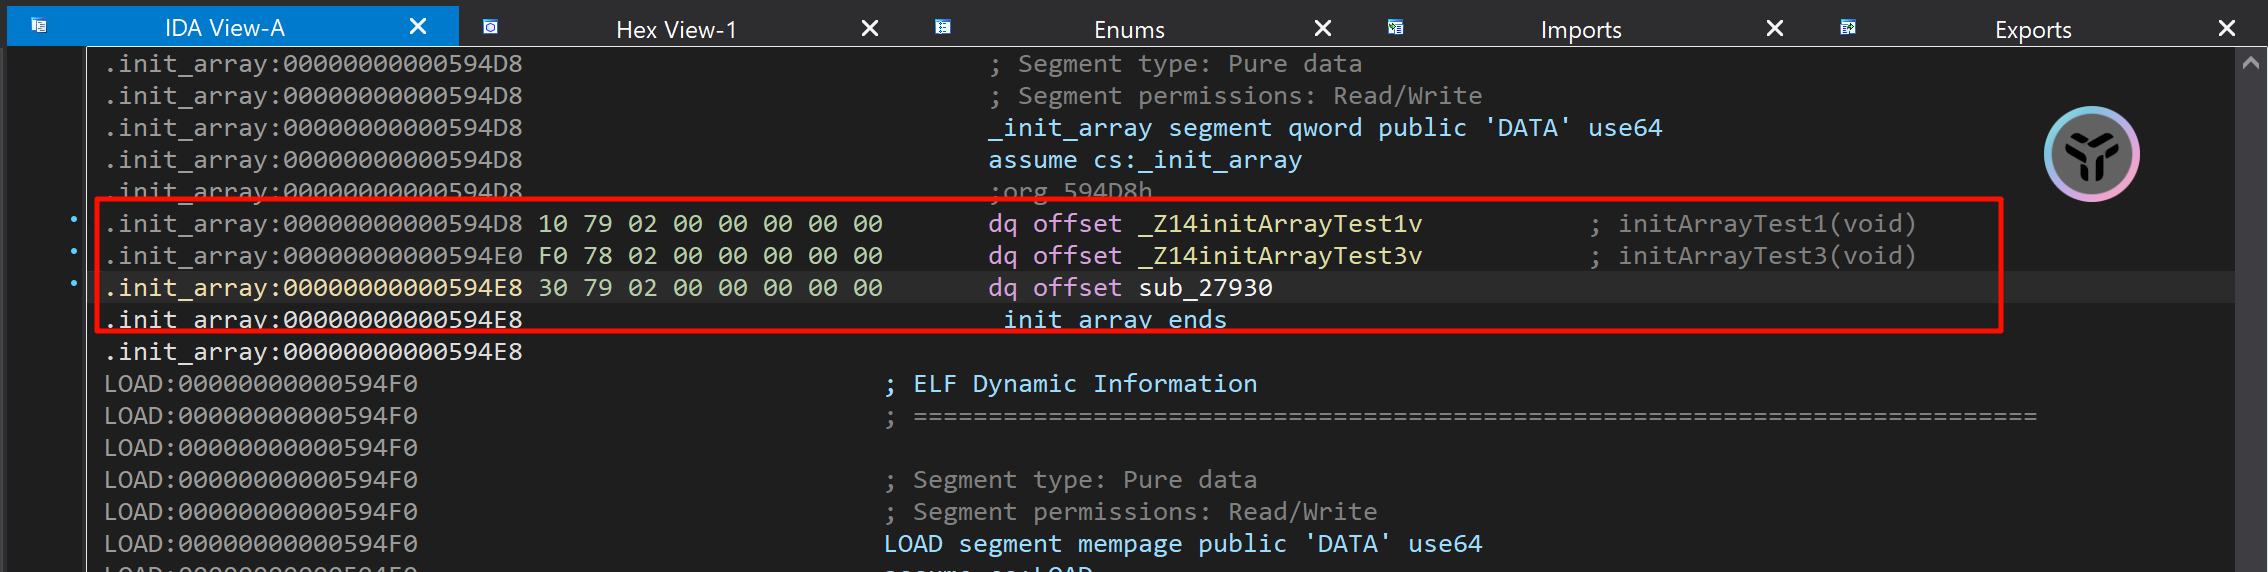Close the Enums tab
Screen dimensions: 2268x572
[1322, 28]
